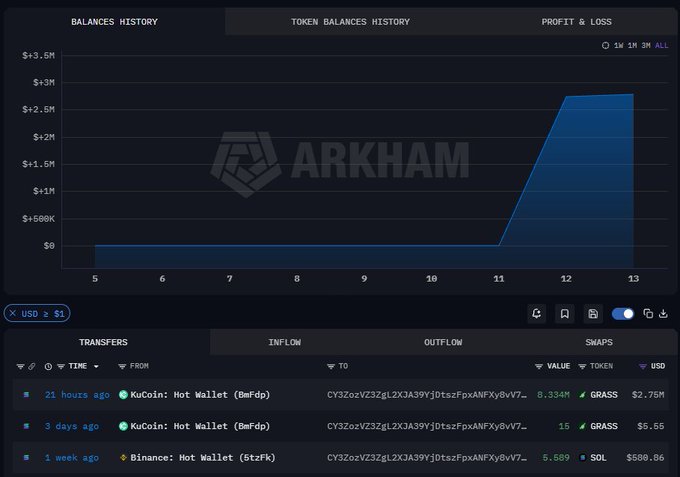Image resolution: width=680 pixels, height=477 pixels.
Task: Remove the USD ≥ $1 filter chip
Action: 13,313
